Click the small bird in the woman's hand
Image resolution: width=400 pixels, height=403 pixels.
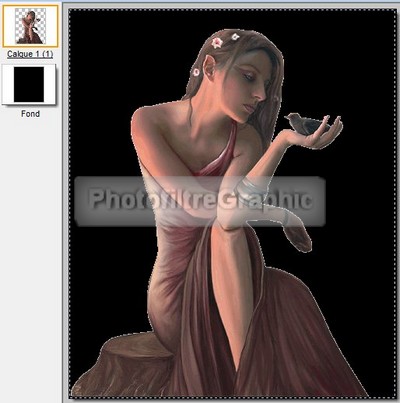pos(306,124)
